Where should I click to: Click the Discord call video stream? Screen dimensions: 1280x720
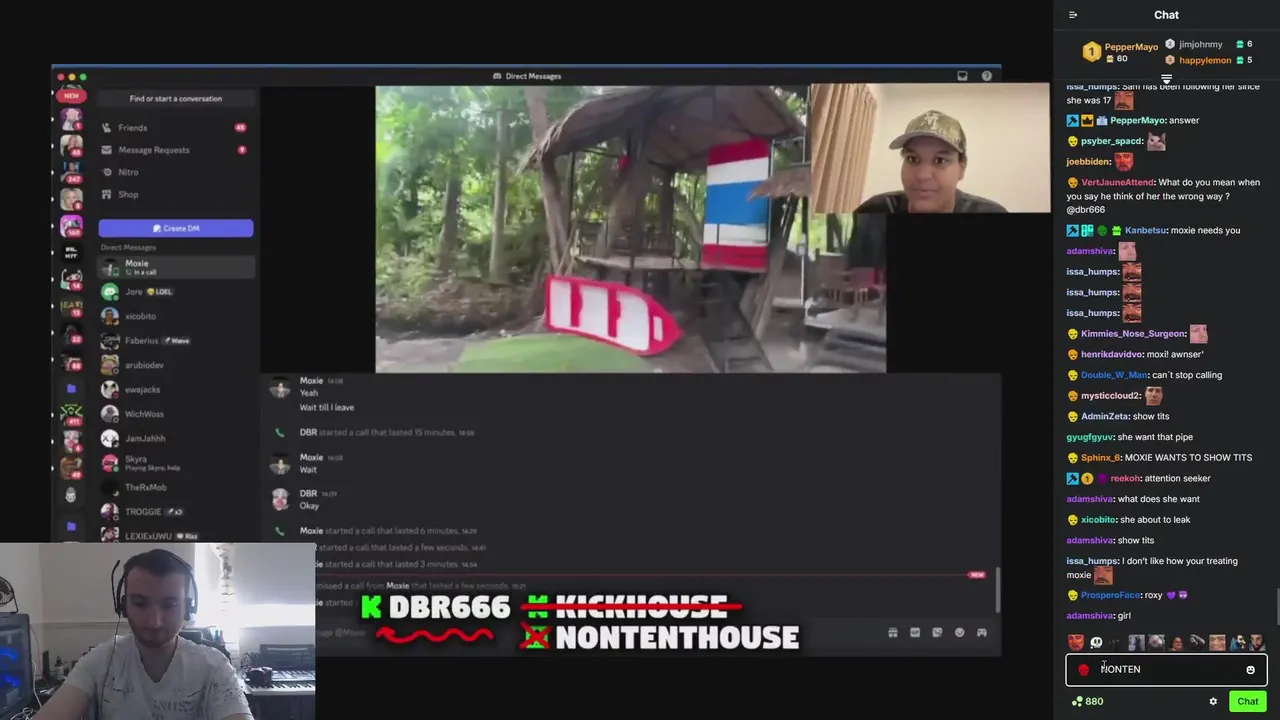(x=630, y=229)
